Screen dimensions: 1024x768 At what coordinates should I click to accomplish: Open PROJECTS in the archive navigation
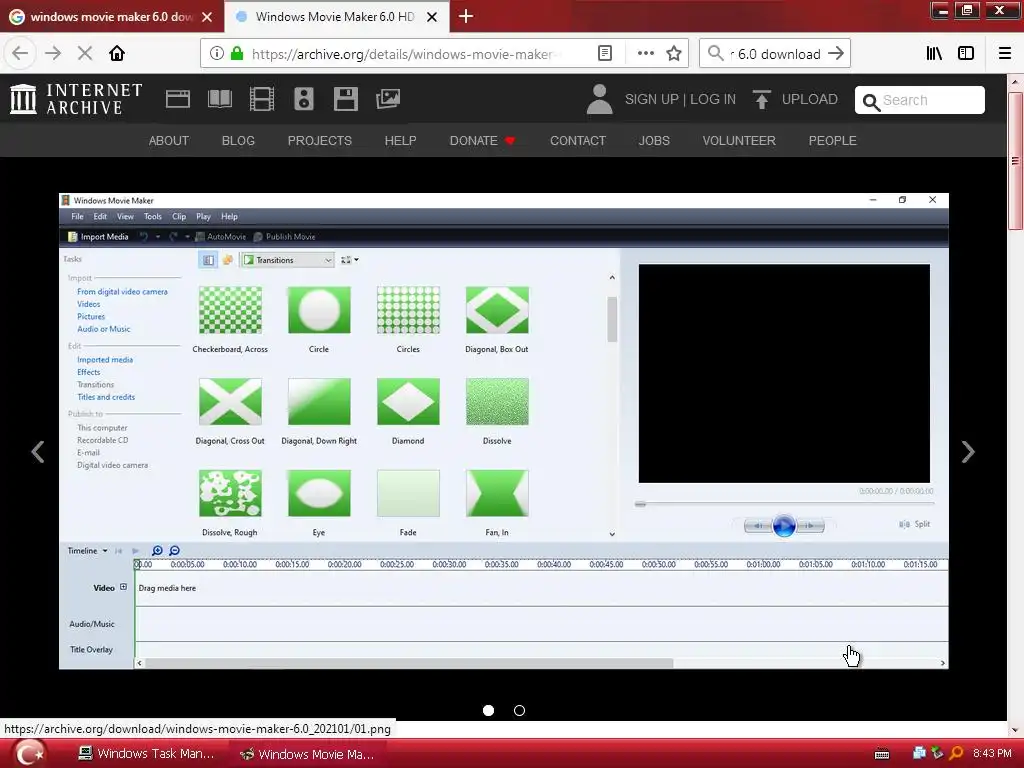319,140
